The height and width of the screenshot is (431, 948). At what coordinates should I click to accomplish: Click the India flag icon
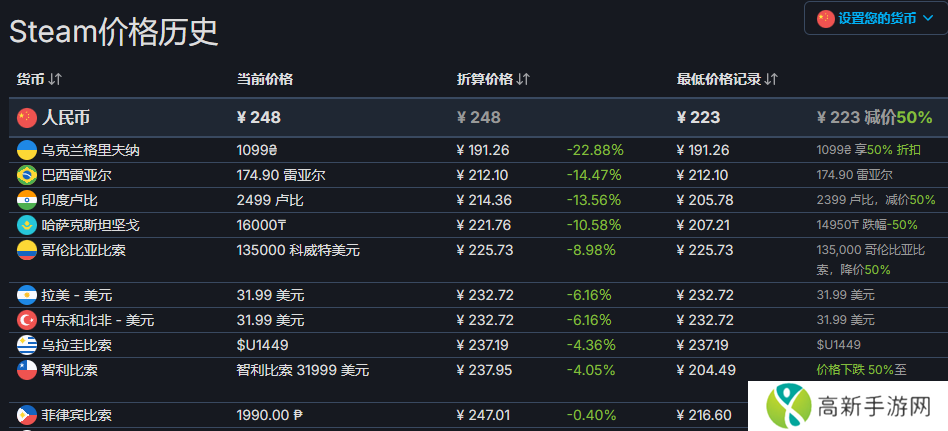tap(26, 200)
